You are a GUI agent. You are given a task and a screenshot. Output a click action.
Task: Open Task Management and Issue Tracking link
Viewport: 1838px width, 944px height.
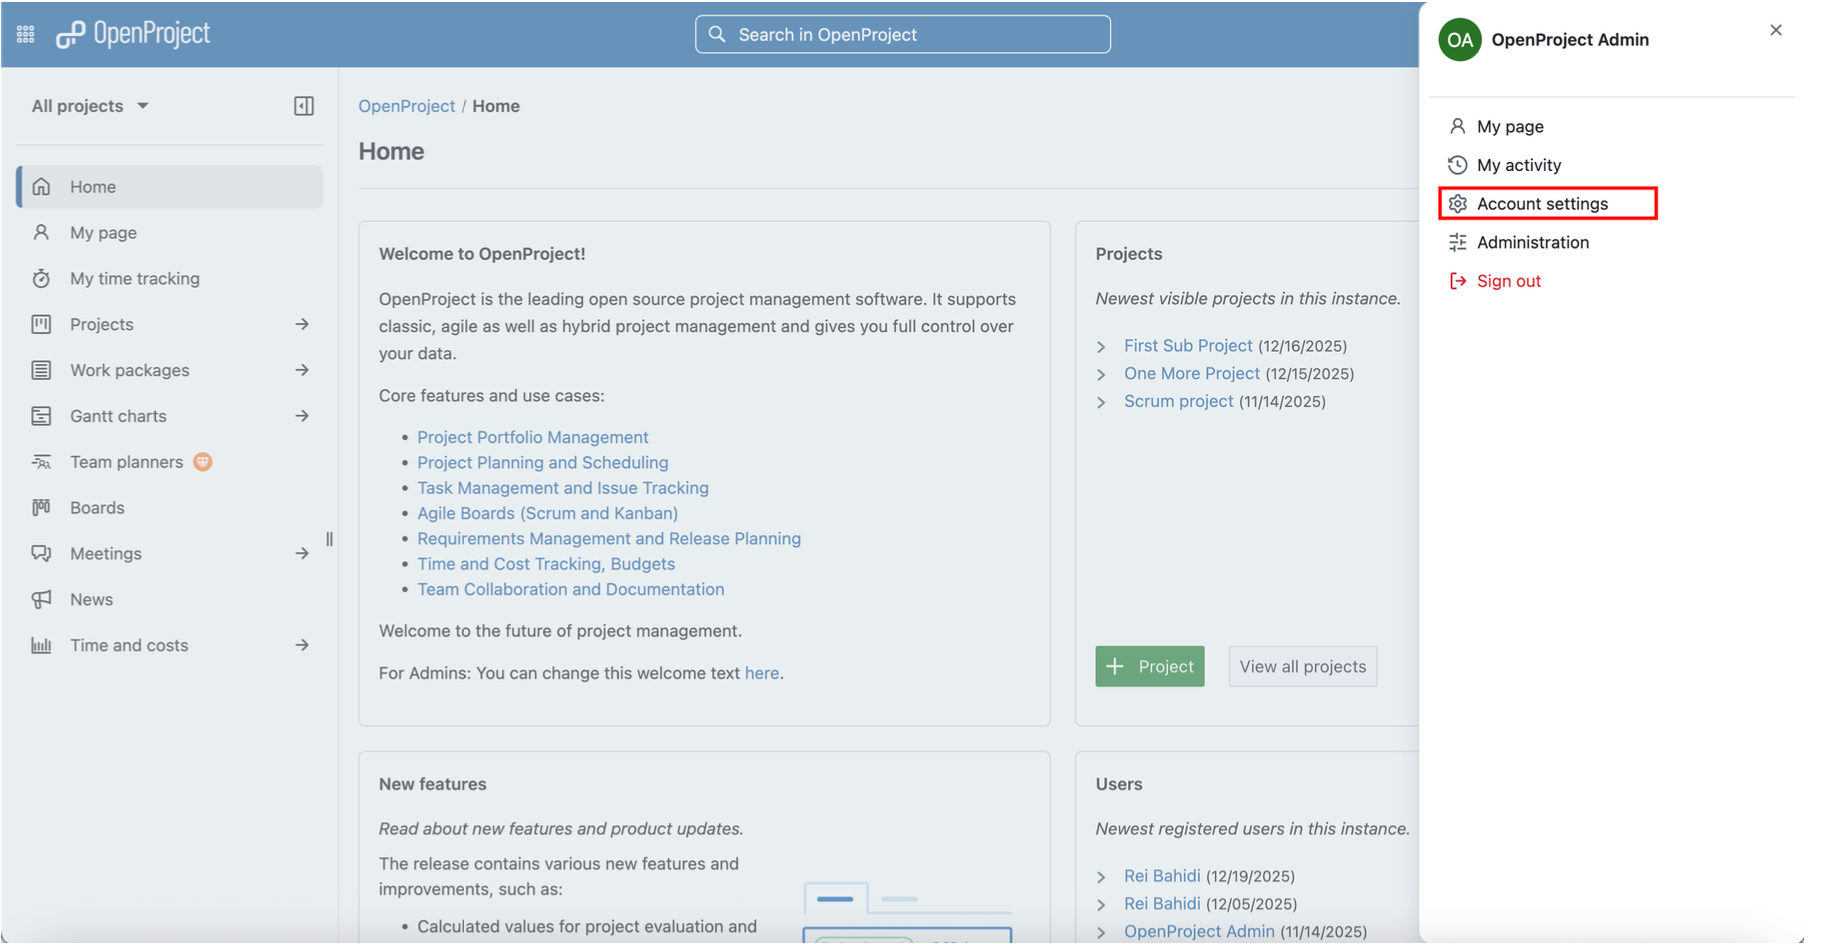(x=563, y=488)
